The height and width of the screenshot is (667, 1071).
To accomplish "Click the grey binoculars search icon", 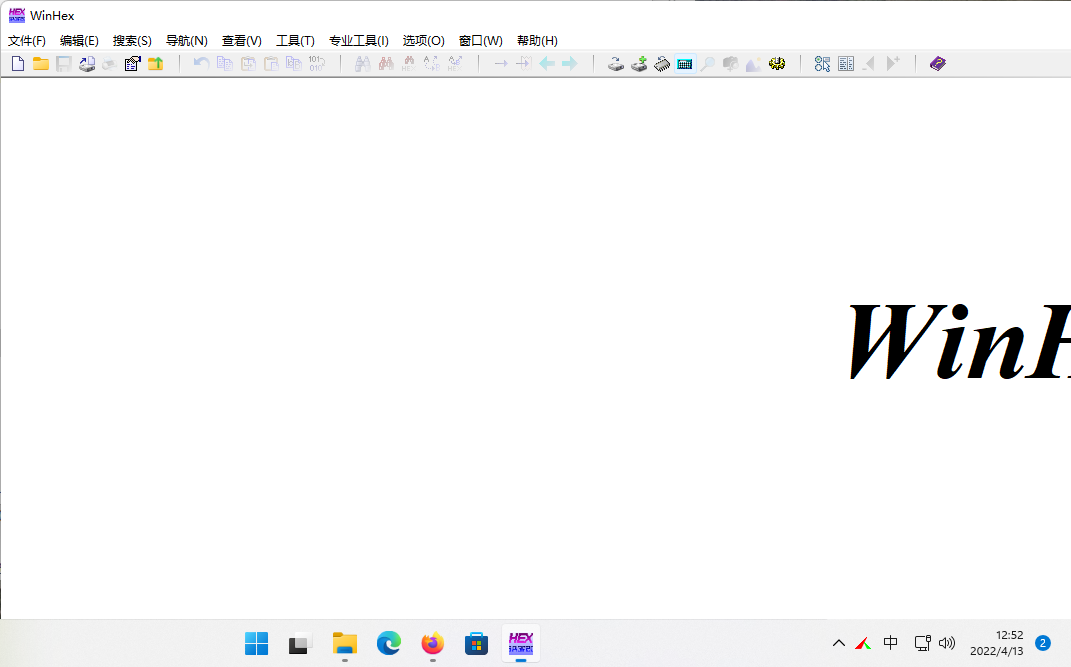I will 363,64.
